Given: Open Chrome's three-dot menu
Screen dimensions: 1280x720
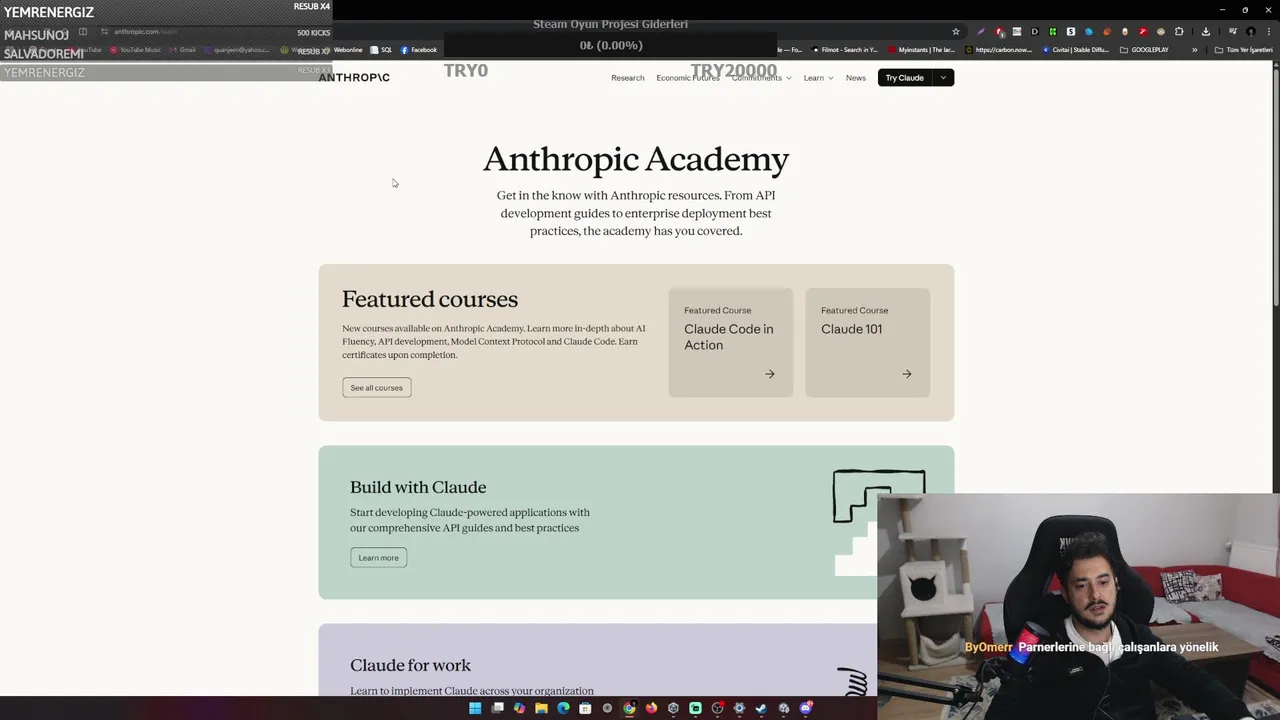Looking at the screenshot, I should coord(1269,31).
